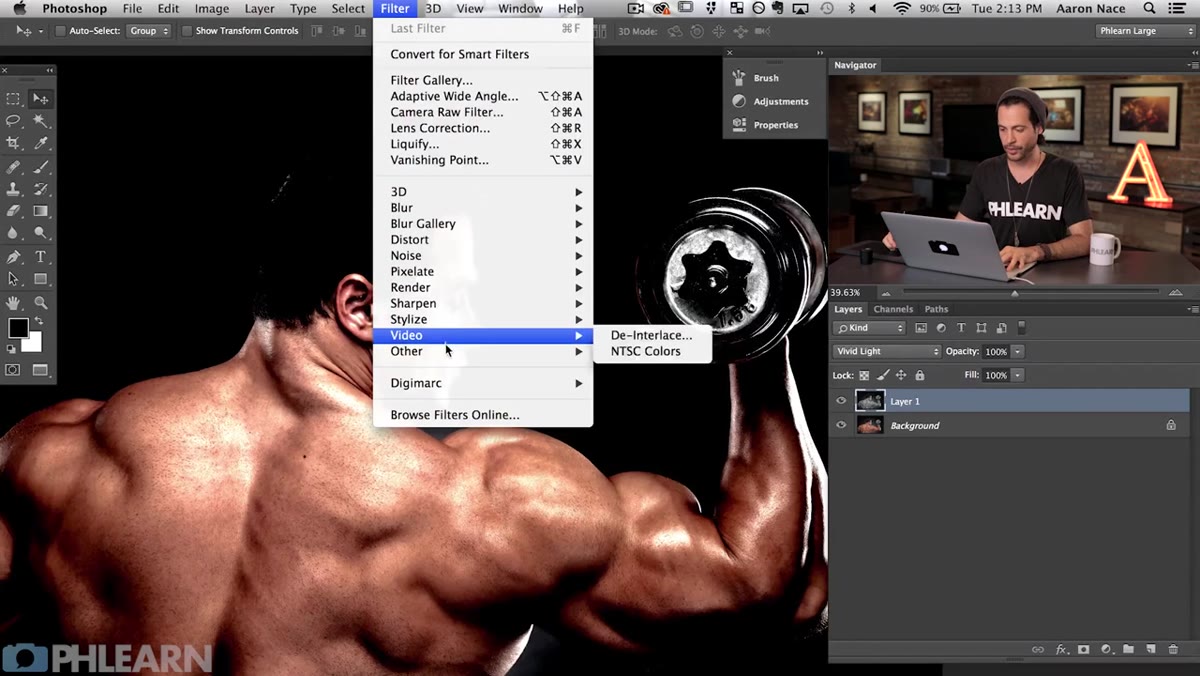Viewport: 1200px width, 676px height.
Task: Select the Zoom tool in toolbox
Action: pyautogui.click(x=41, y=302)
